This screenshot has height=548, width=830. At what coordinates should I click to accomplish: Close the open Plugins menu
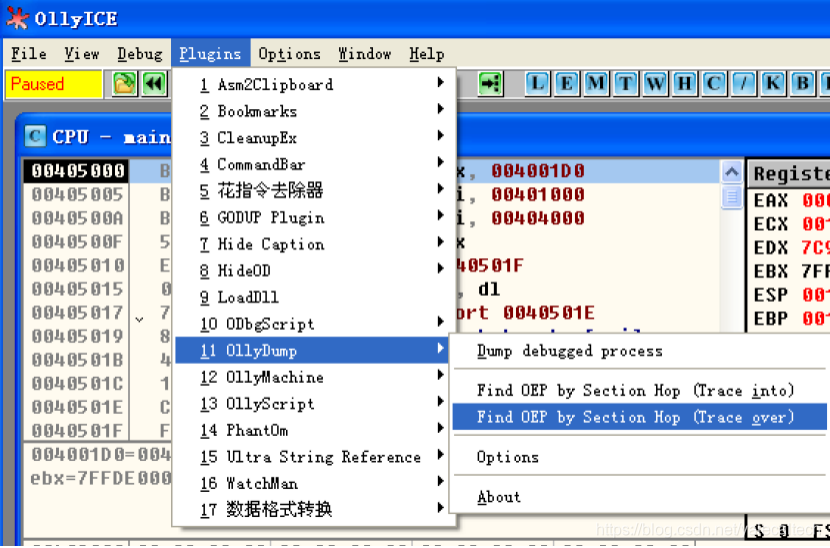coord(210,53)
